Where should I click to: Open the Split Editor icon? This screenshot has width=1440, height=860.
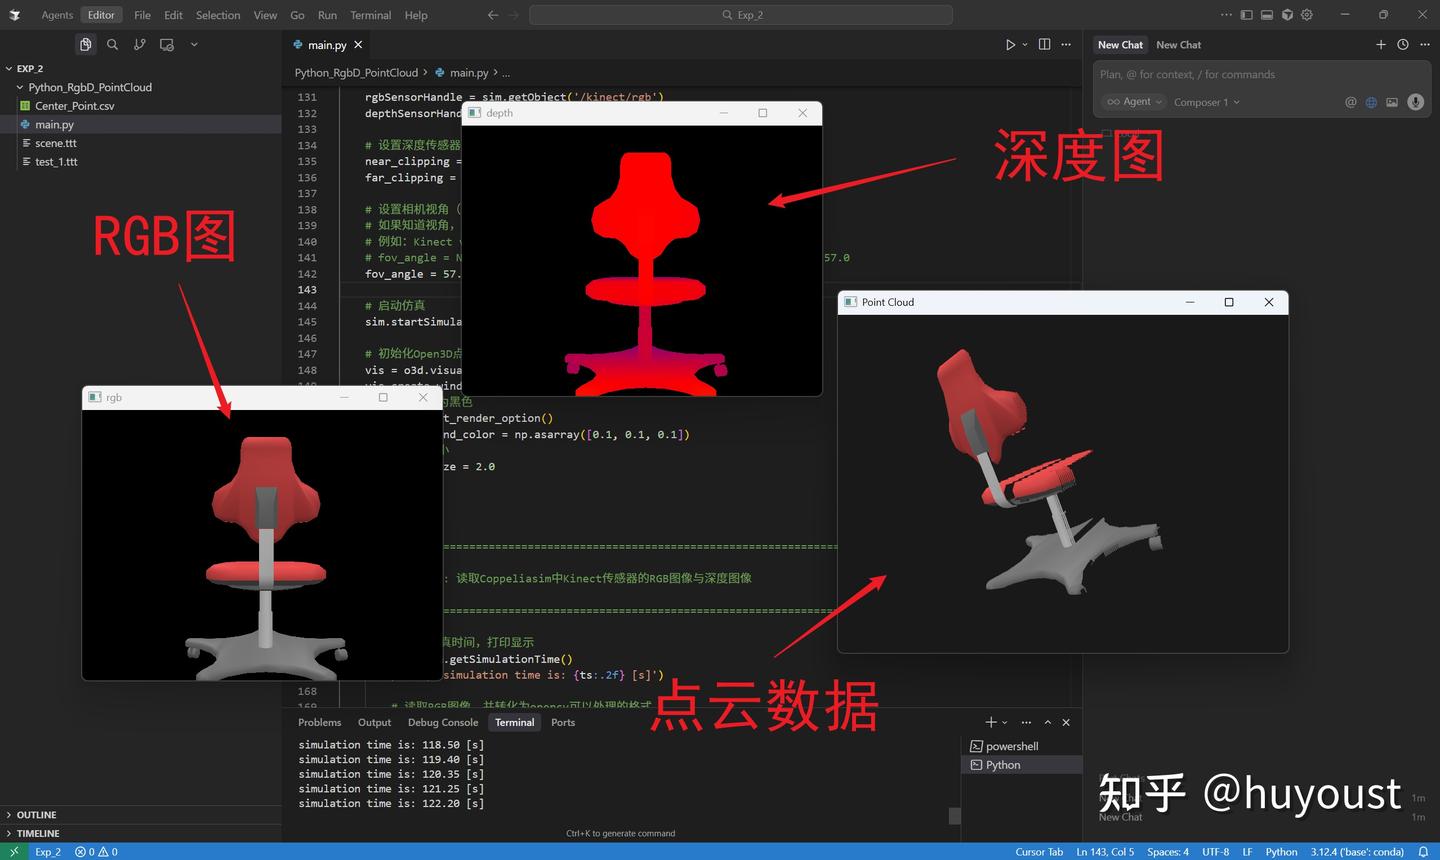tap(1043, 44)
